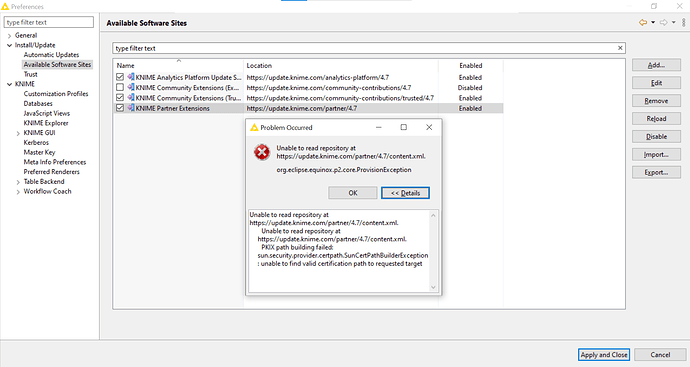Click the Community Extensions (Tru...) site icon
690x367 pixels.
pyautogui.click(x=131, y=98)
